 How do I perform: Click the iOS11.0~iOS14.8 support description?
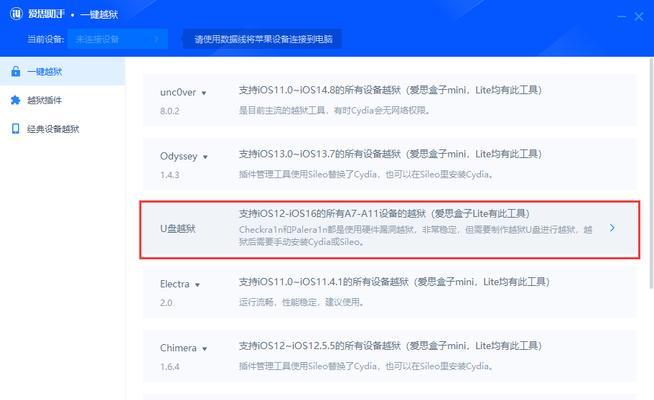(x=390, y=90)
